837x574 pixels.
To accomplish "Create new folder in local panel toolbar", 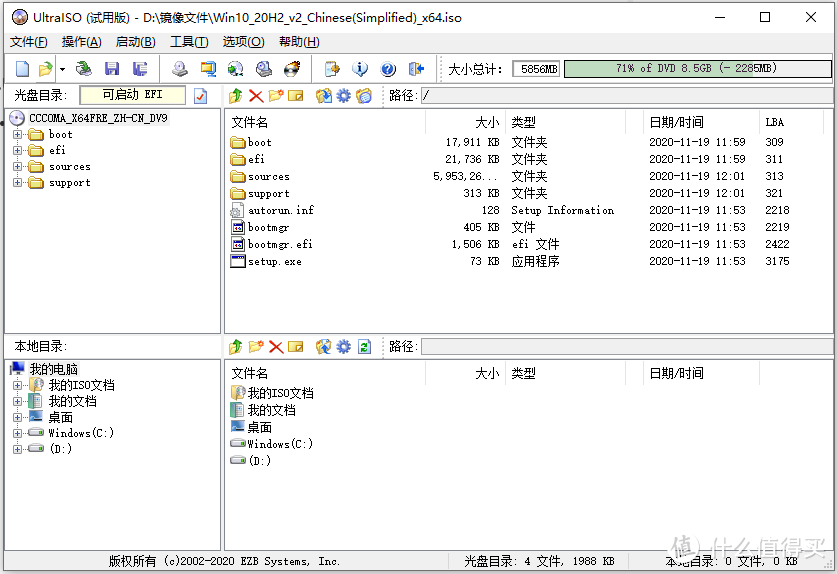I will pos(256,347).
